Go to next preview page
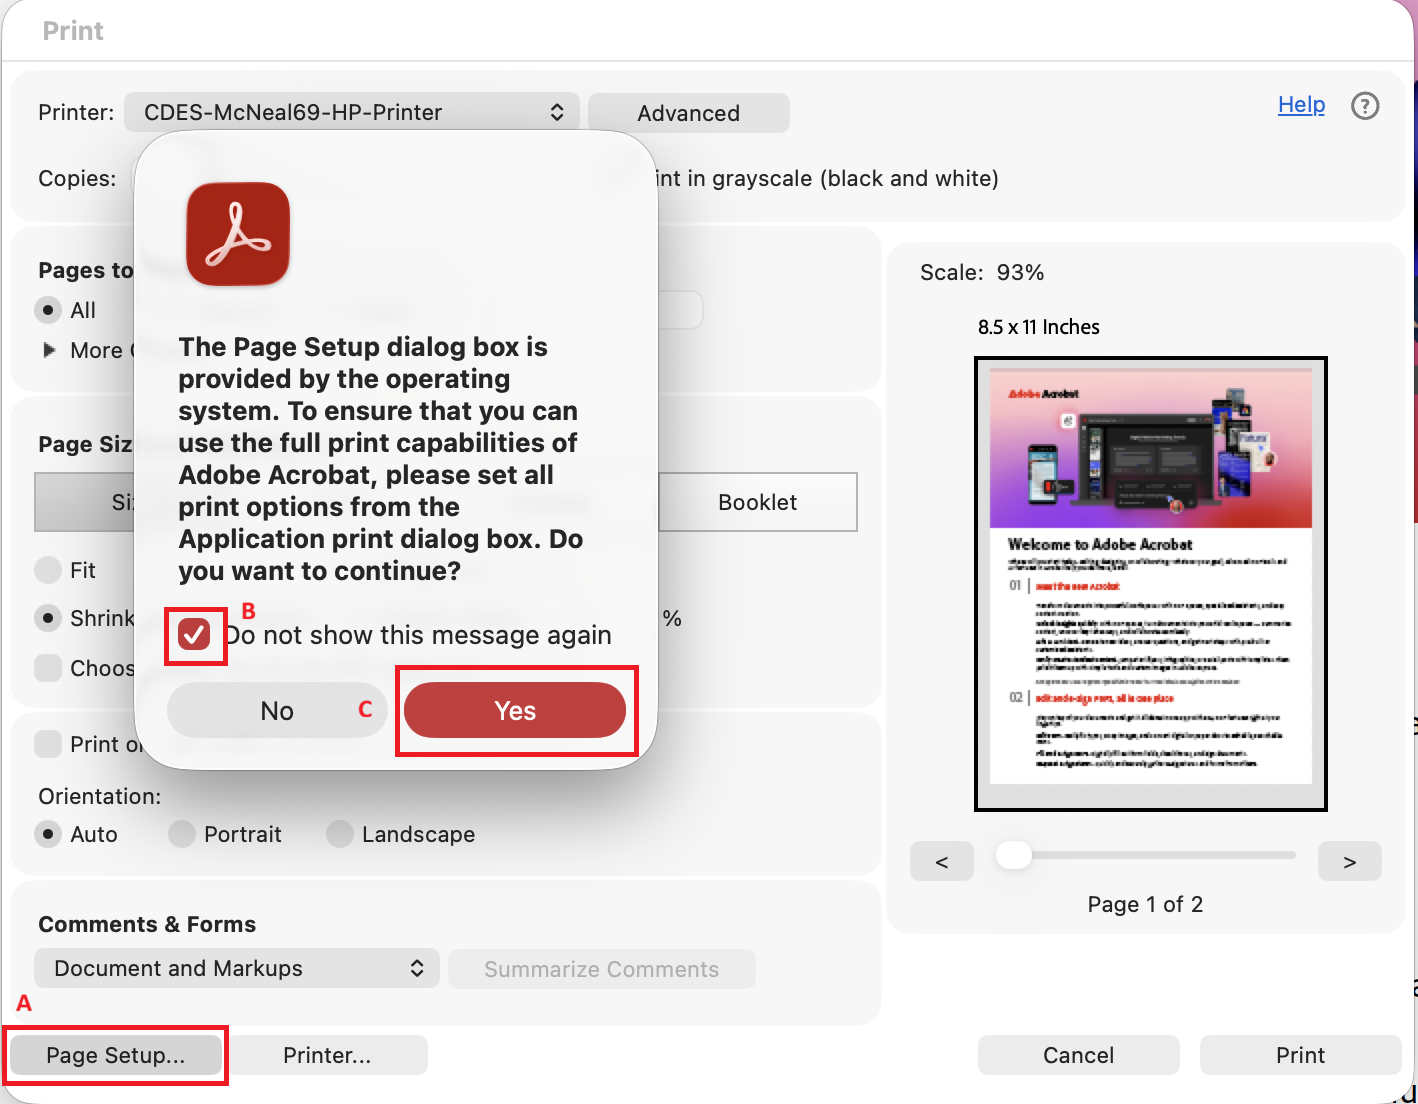This screenshot has width=1418, height=1104. 1350,861
